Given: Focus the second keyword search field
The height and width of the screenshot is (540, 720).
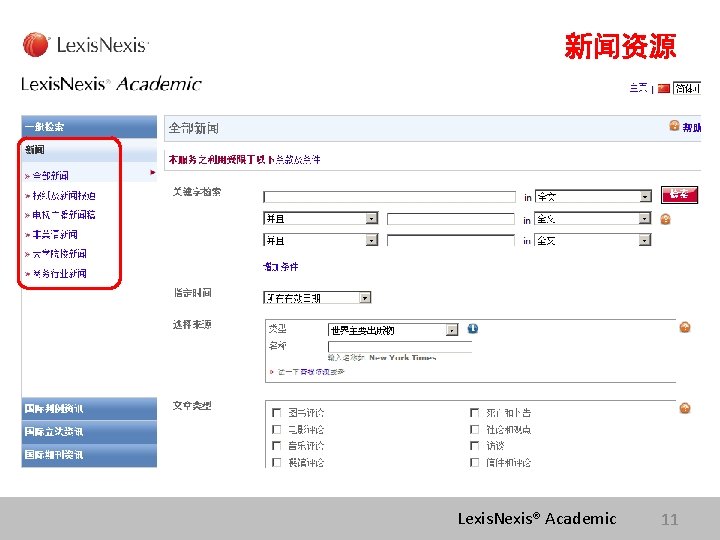Looking at the screenshot, I should point(450,219).
